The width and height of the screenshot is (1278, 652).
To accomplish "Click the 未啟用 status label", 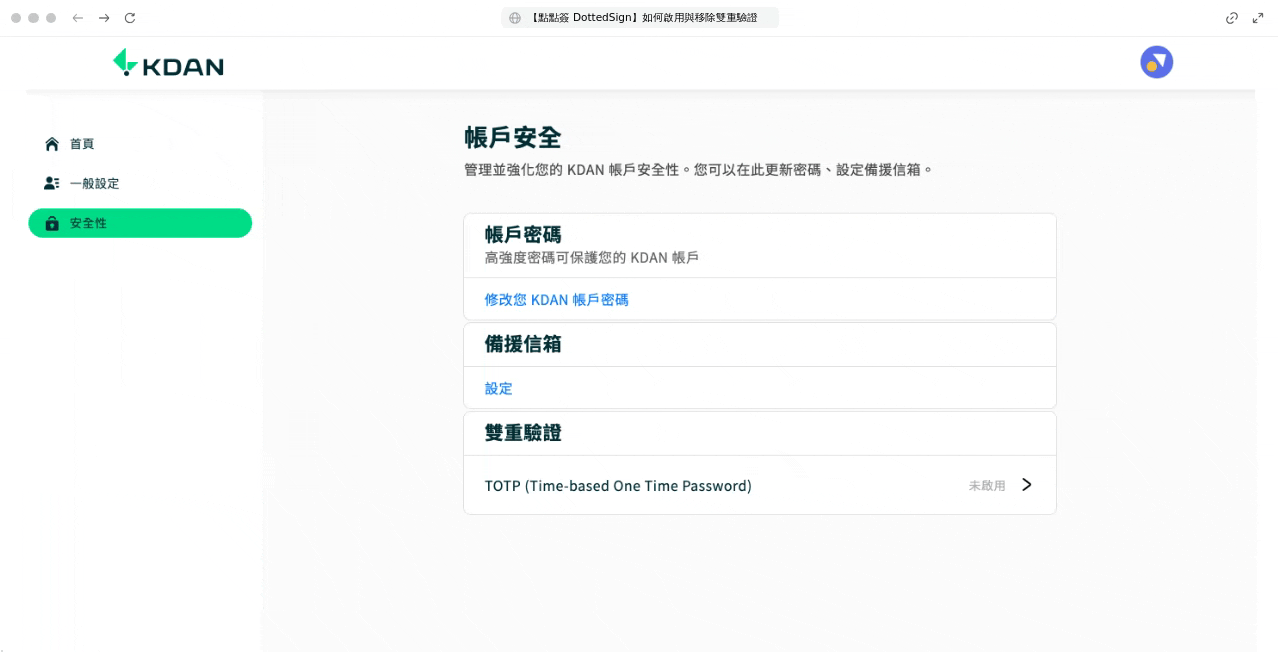I will pyautogui.click(x=987, y=486).
